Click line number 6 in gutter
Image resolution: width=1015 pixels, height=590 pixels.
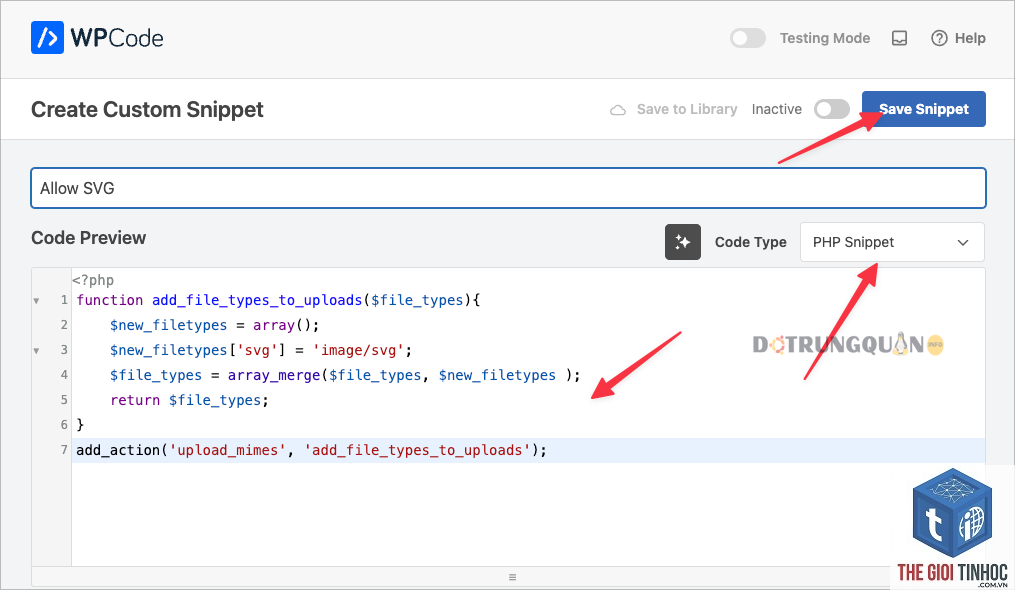tap(64, 425)
